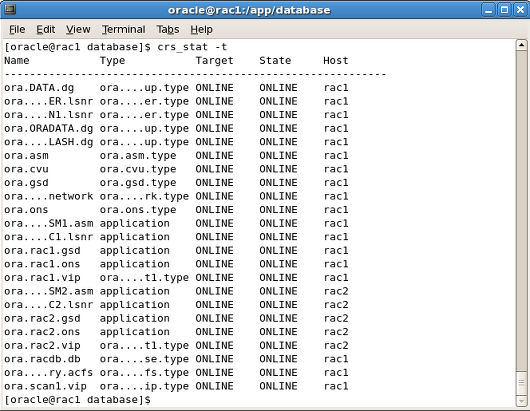530x411 pixels.
Task: Select the ora....C2.lsnr resource name
Action: tap(48, 305)
